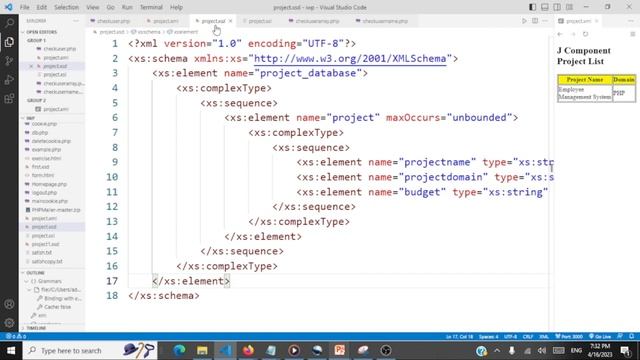640x360 pixels.
Task: Select project.xml under Group 2
Action: pyautogui.click(x=56, y=109)
